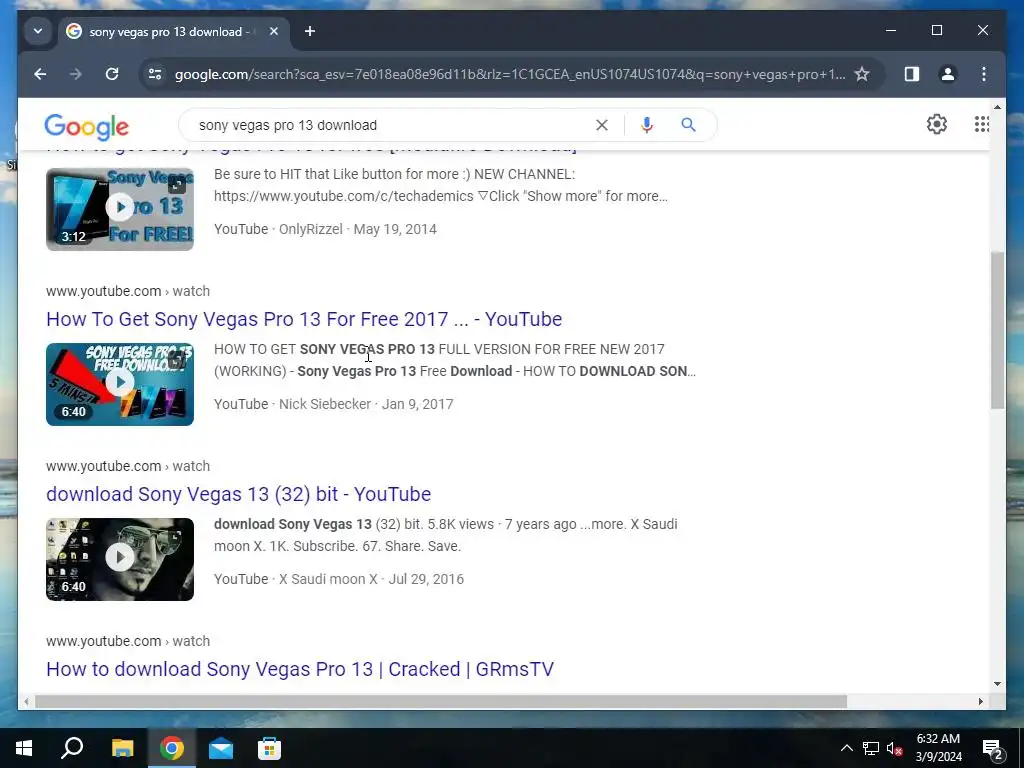
Task: Click www.youtube.com › watch above the 32 bit result
Action: point(128,466)
